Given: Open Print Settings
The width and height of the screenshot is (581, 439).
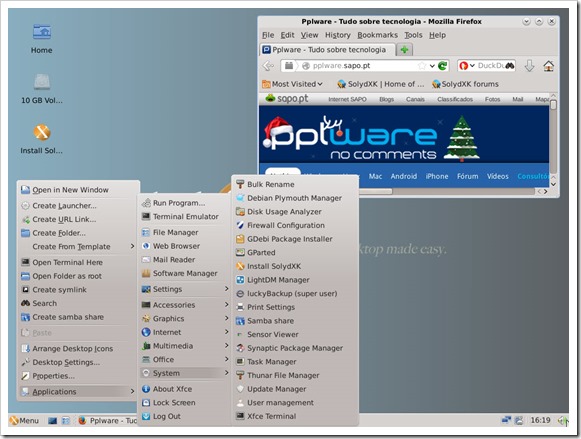Looking at the screenshot, I should click(295, 307).
